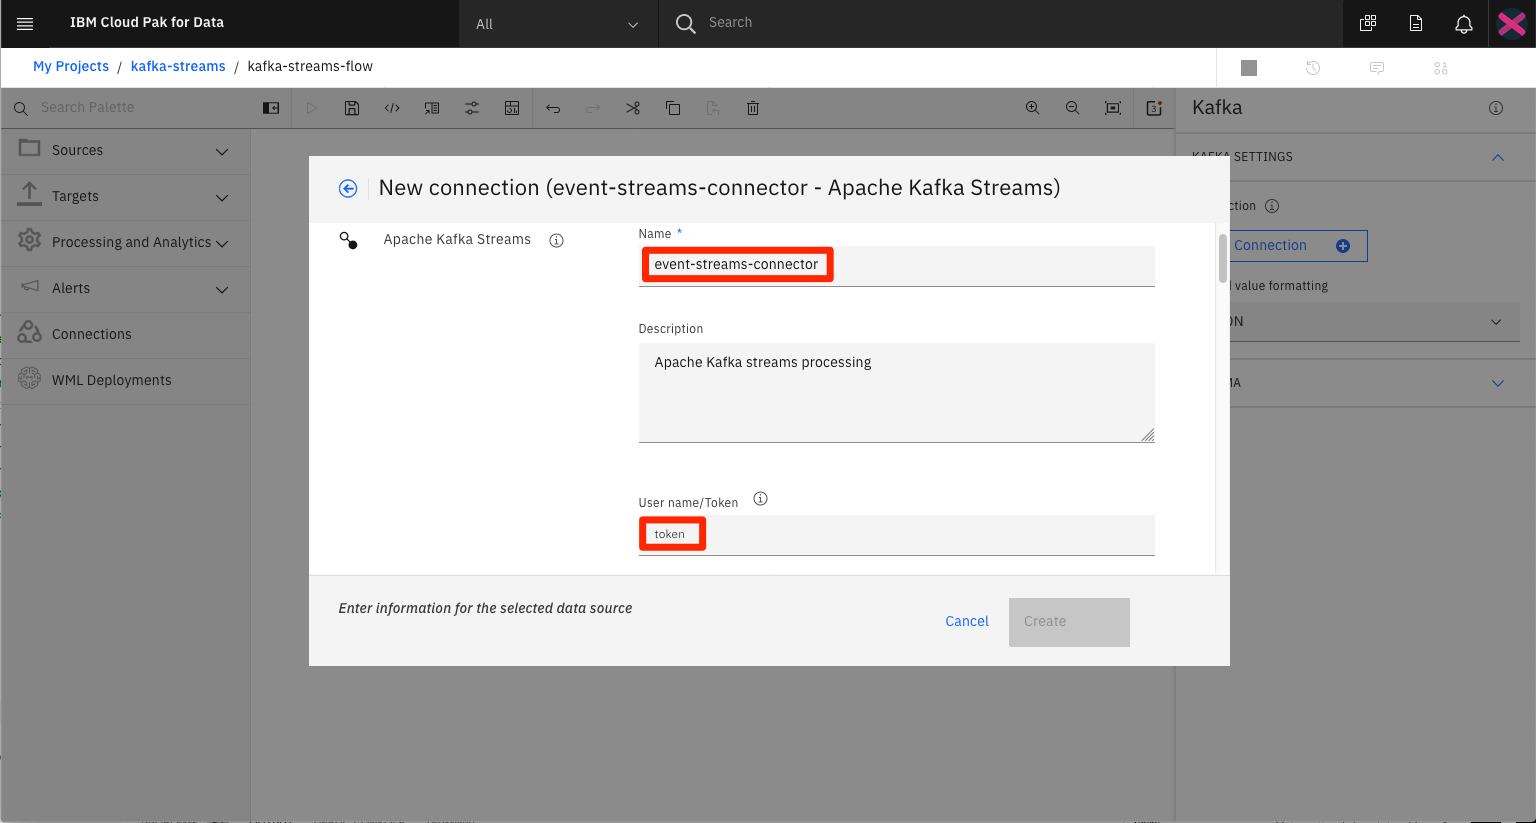Show info for User name/Token field
The width and height of the screenshot is (1536, 823).
pyautogui.click(x=760, y=499)
